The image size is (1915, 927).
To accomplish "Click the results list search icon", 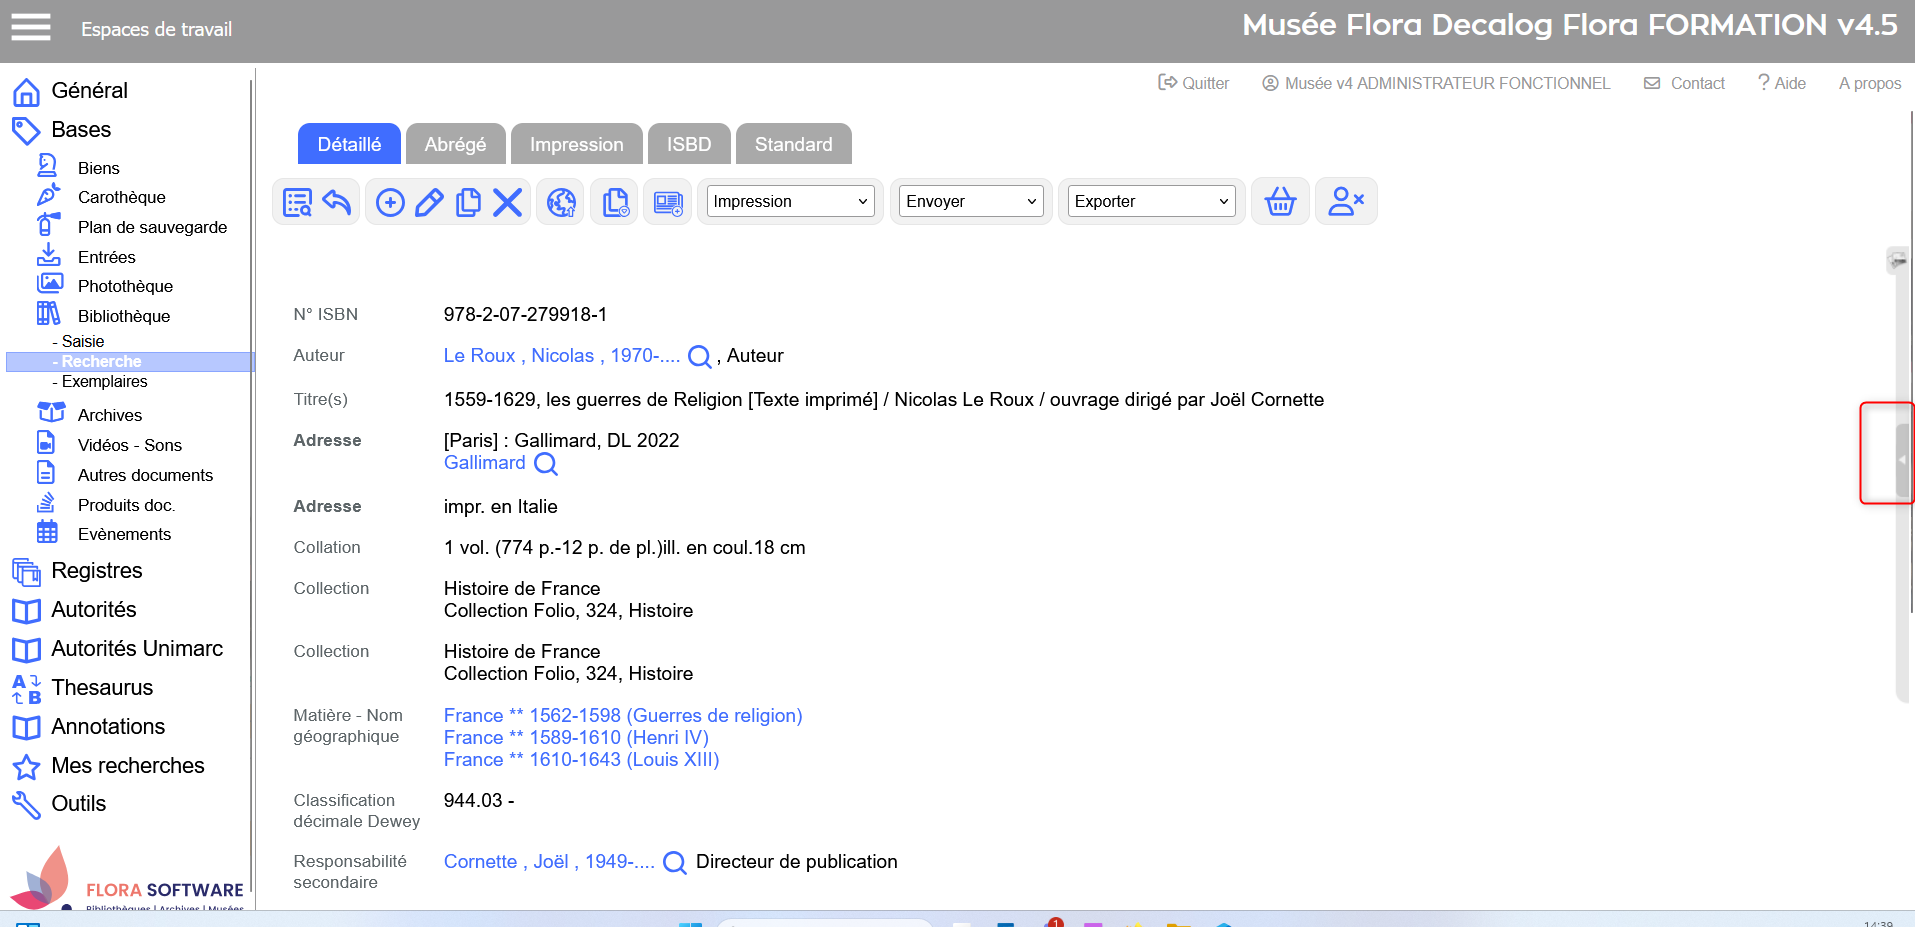I will tap(297, 202).
